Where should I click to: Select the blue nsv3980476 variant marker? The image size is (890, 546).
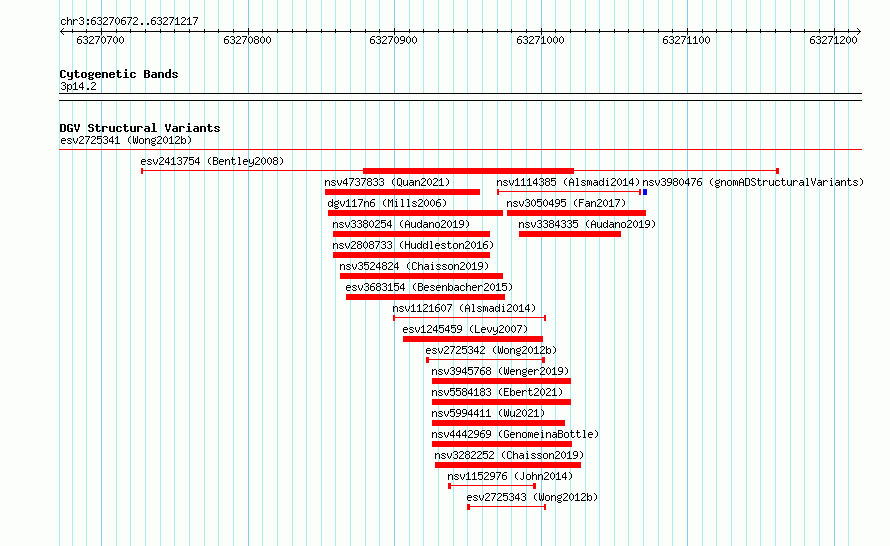coord(645,192)
